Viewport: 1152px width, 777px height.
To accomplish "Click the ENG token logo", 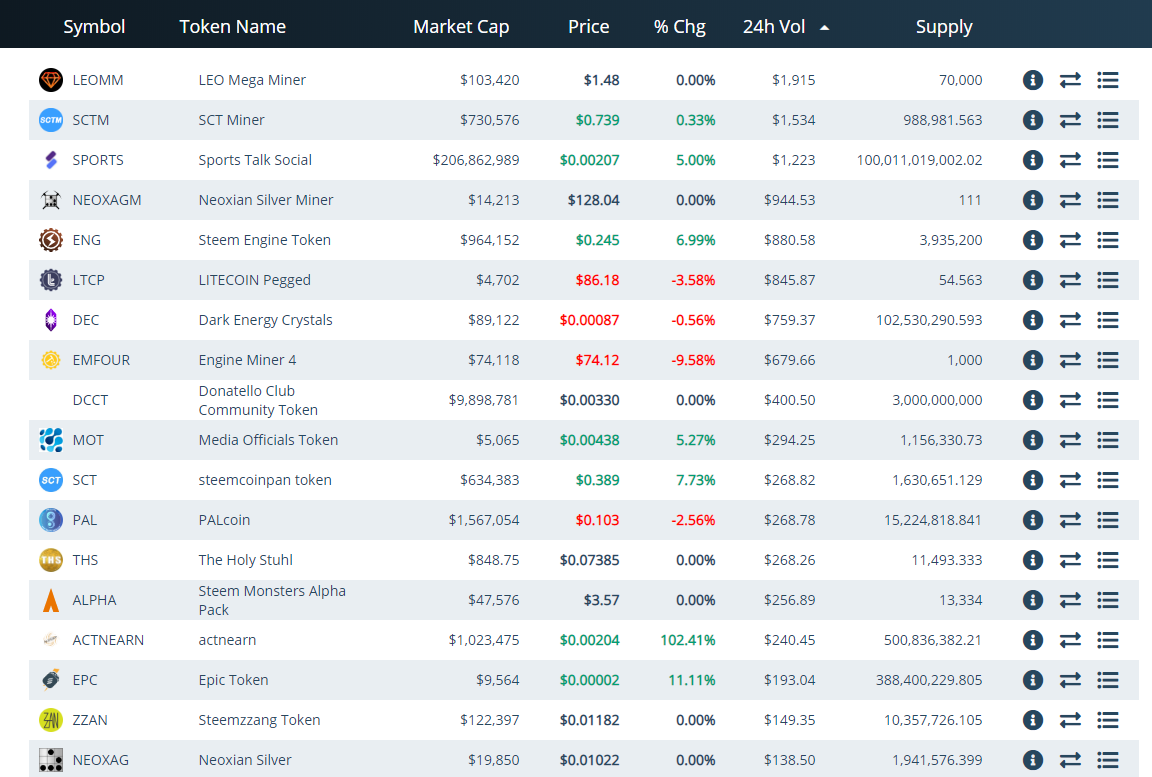I will [51, 240].
